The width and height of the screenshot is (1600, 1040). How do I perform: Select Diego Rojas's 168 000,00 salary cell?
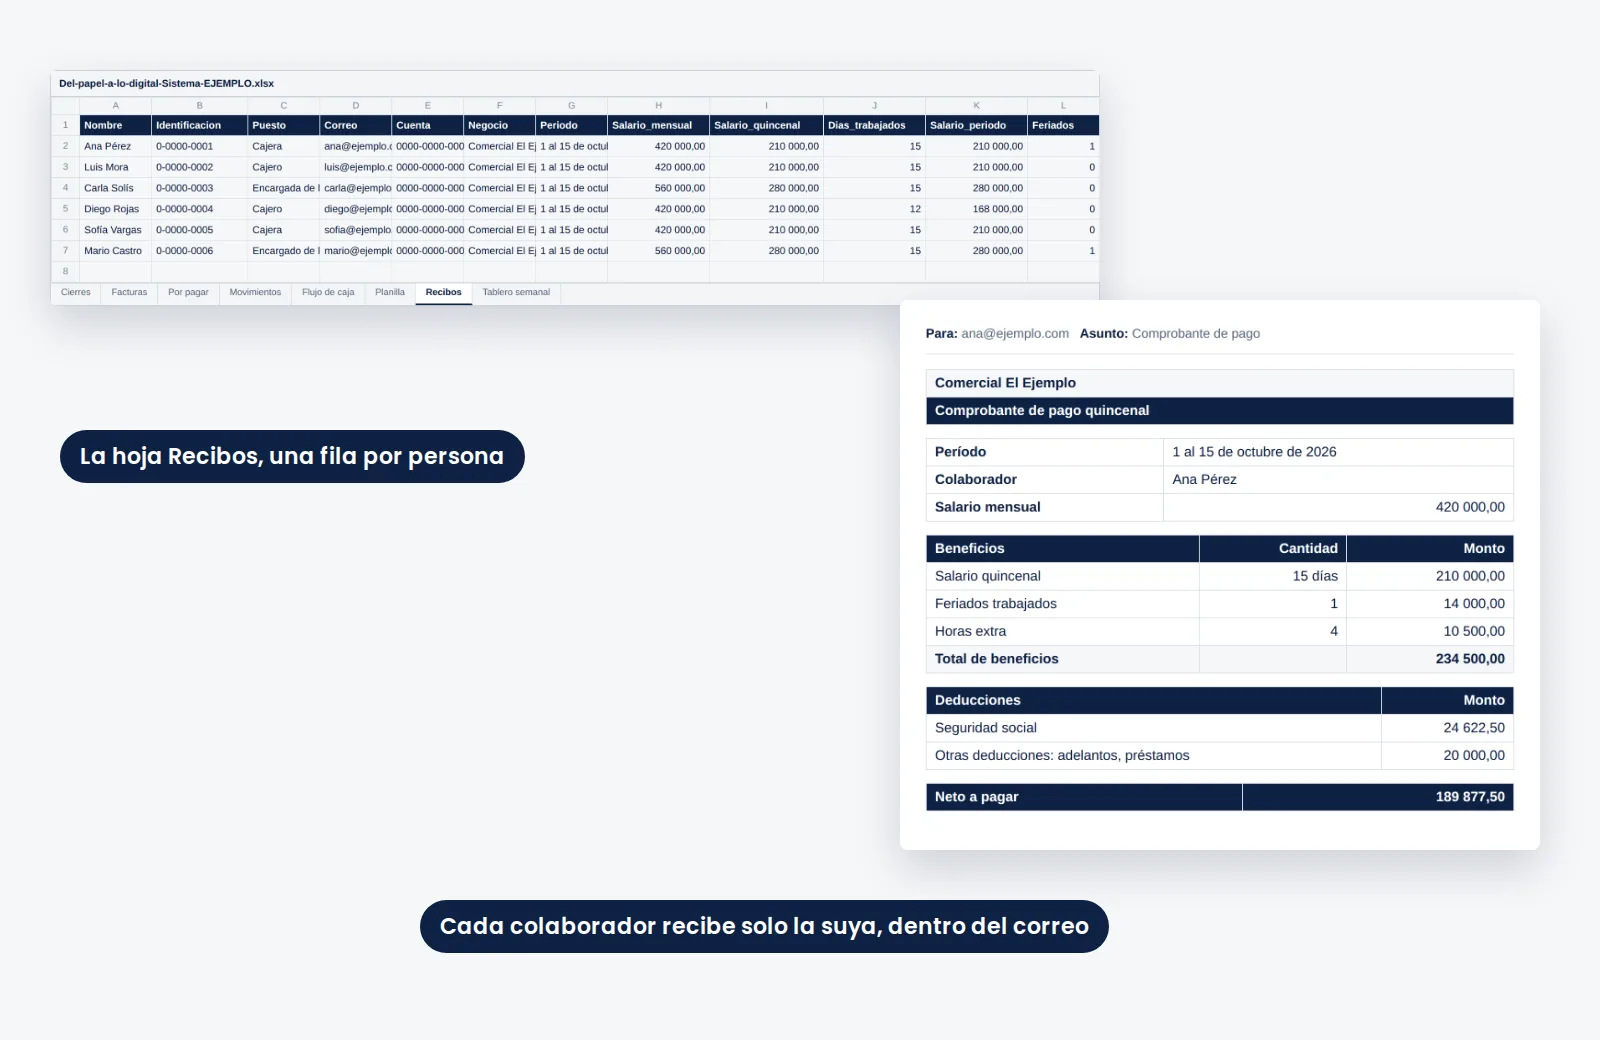coord(976,210)
